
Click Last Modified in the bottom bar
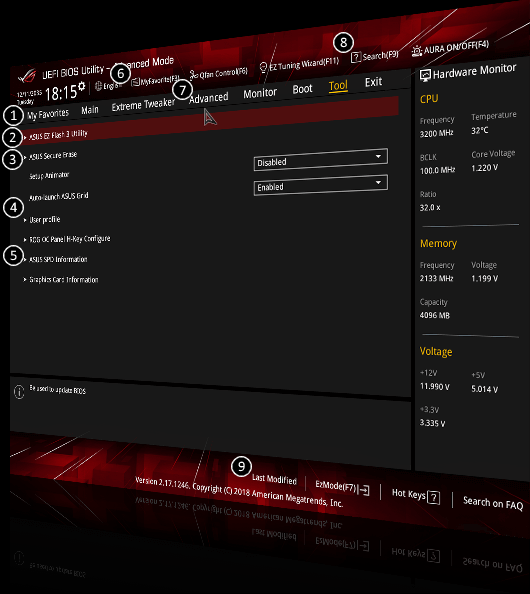pyautogui.click(x=274, y=479)
